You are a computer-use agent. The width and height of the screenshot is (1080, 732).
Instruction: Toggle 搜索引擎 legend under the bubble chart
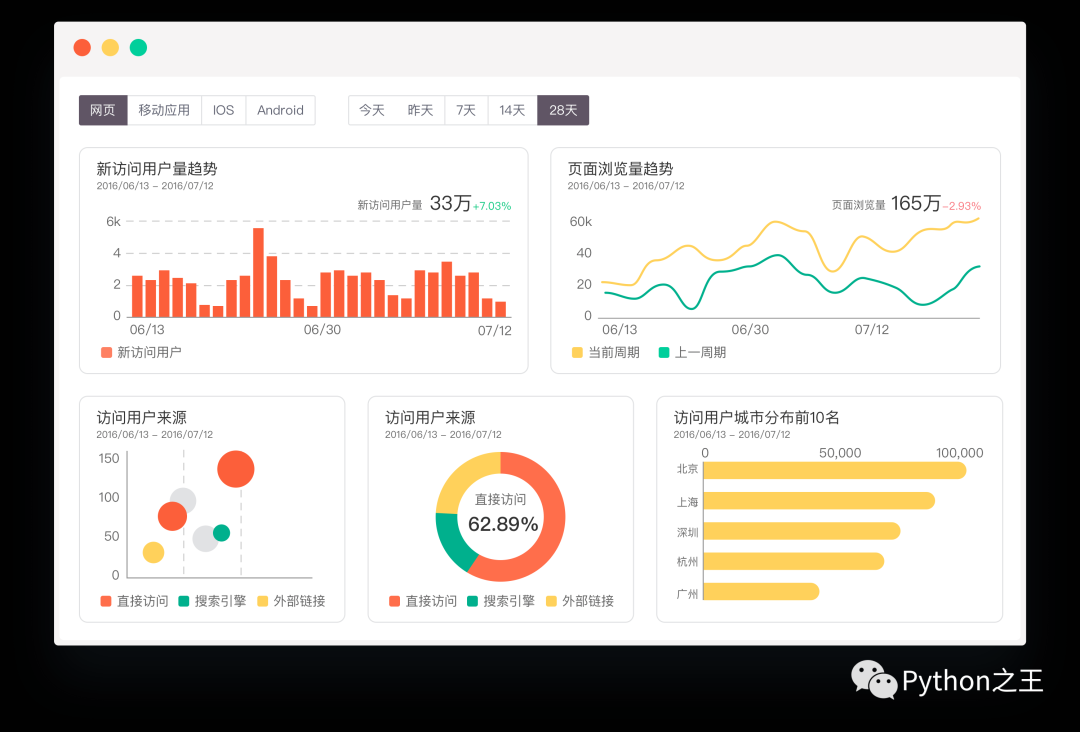[212, 601]
